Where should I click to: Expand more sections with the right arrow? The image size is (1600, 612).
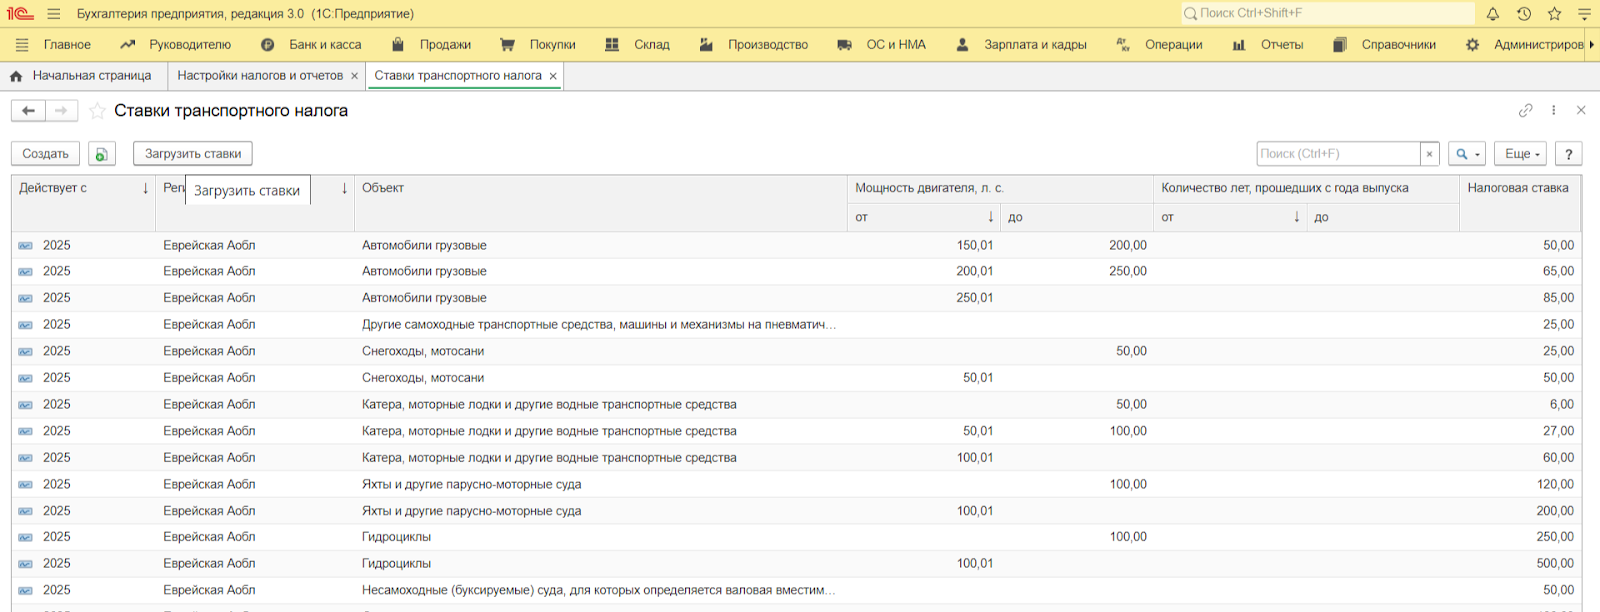[1592, 45]
